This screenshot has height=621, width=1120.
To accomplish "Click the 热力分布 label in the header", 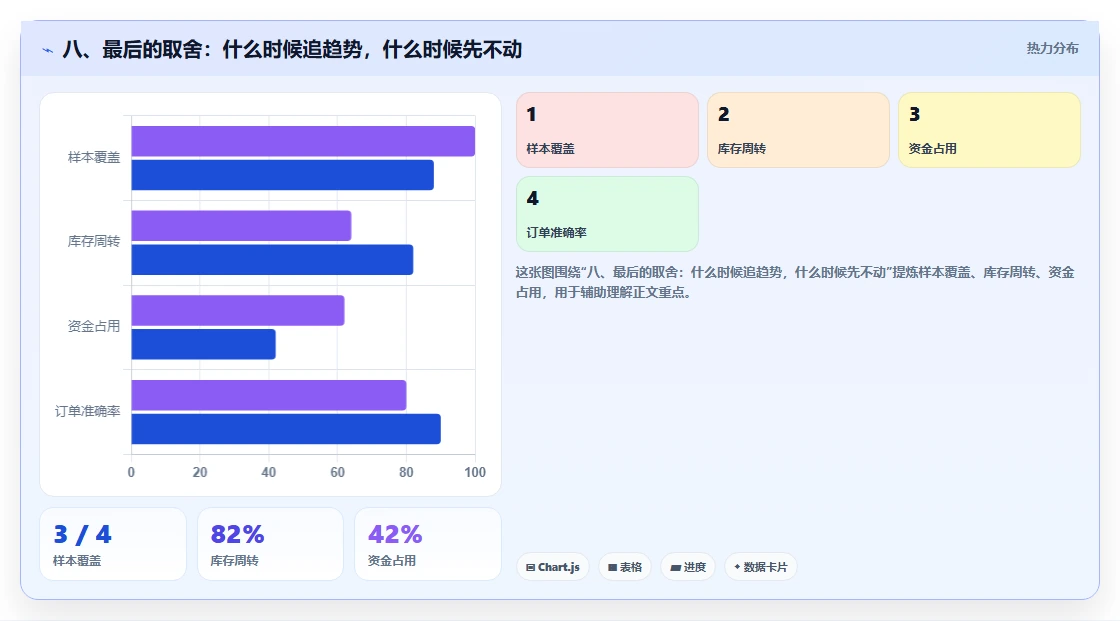I will tap(1052, 49).
